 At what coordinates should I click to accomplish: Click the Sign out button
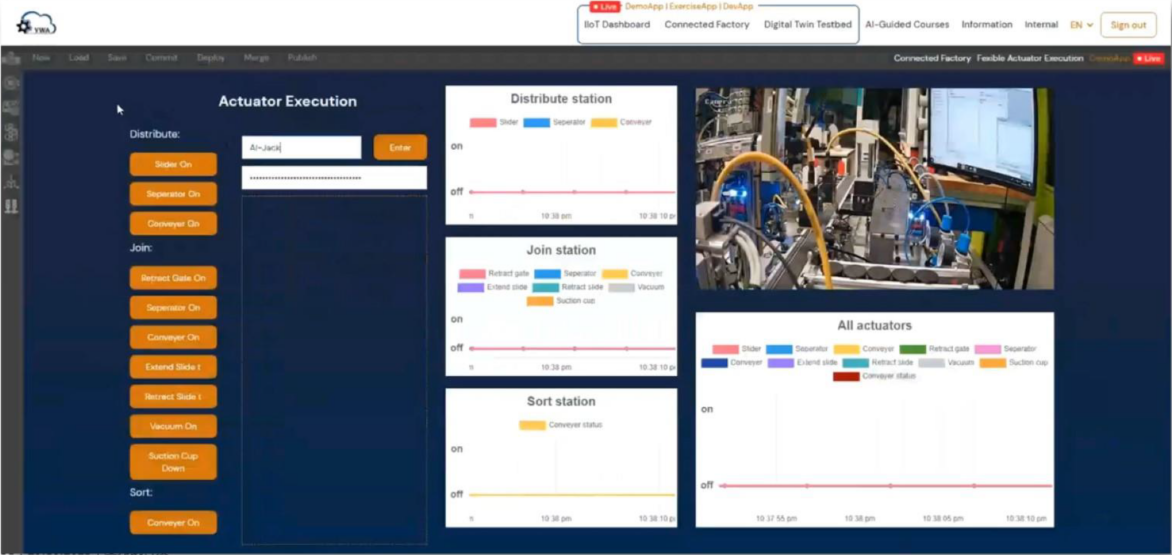(1128, 25)
